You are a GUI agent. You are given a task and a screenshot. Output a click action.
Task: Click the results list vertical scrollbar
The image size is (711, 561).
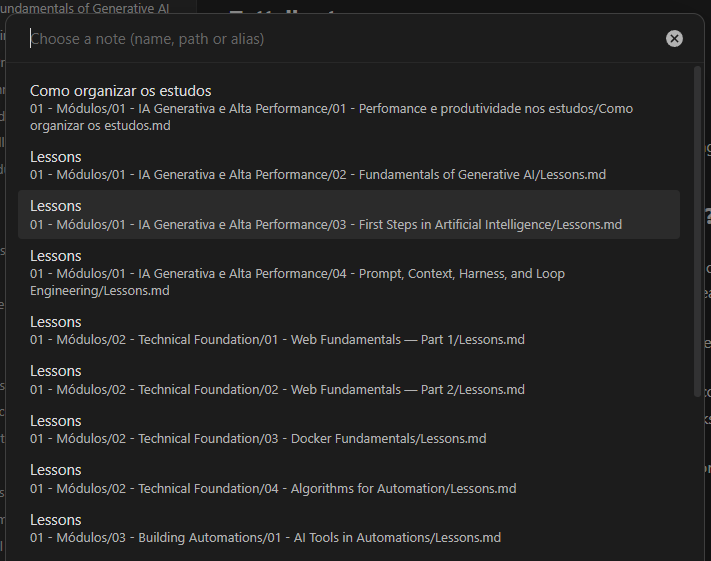pos(697,232)
